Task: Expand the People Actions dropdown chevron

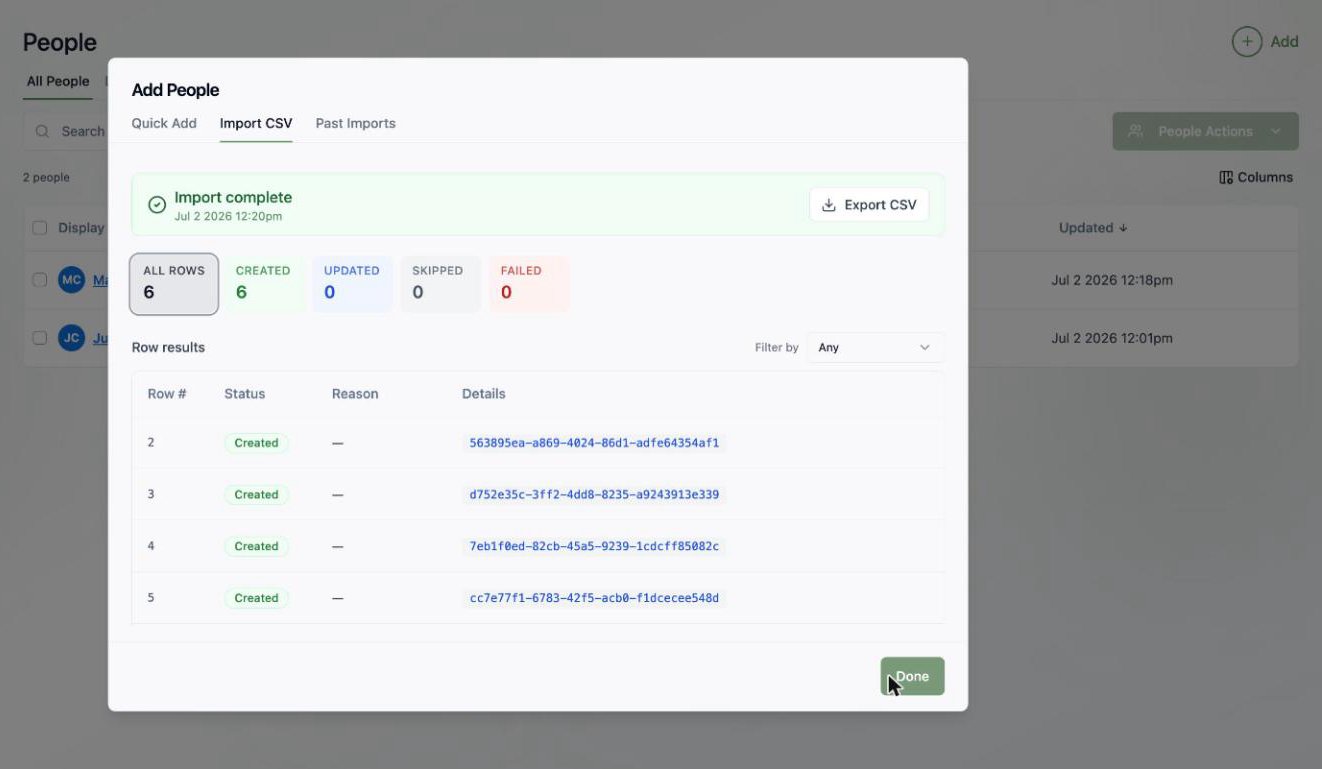Action: click(1276, 131)
